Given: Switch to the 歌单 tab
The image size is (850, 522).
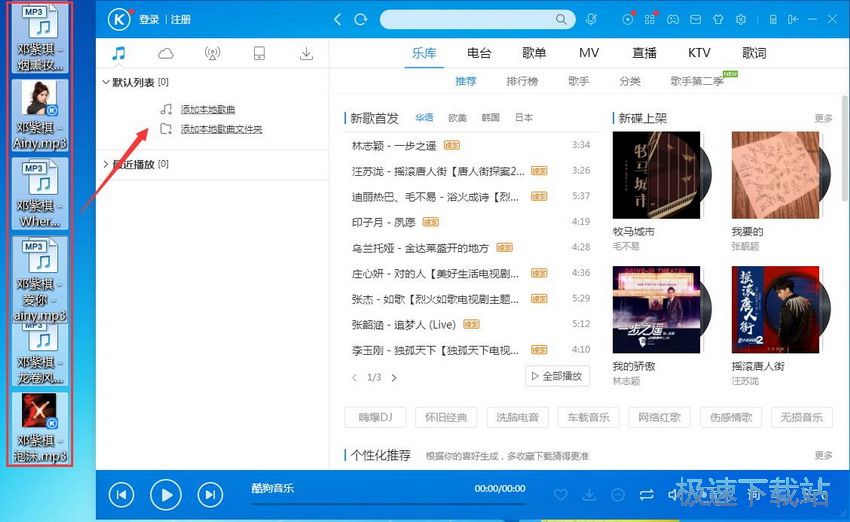Looking at the screenshot, I should tap(534, 53).
